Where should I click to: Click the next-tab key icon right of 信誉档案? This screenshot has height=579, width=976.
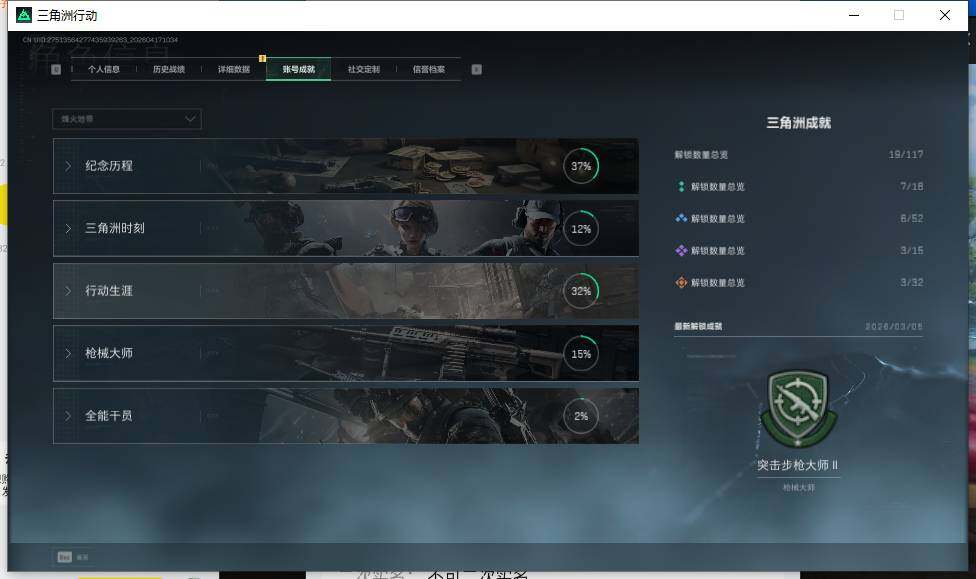[476, 70]
